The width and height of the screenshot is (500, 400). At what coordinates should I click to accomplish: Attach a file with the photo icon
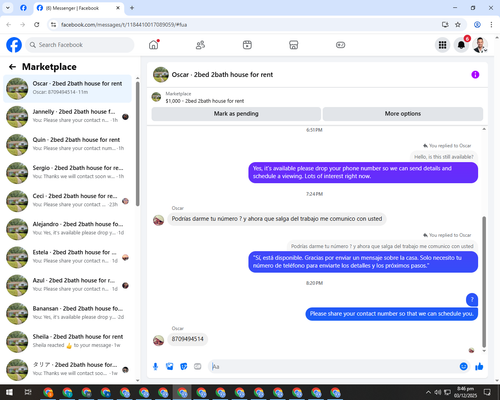tap(170, 367)
